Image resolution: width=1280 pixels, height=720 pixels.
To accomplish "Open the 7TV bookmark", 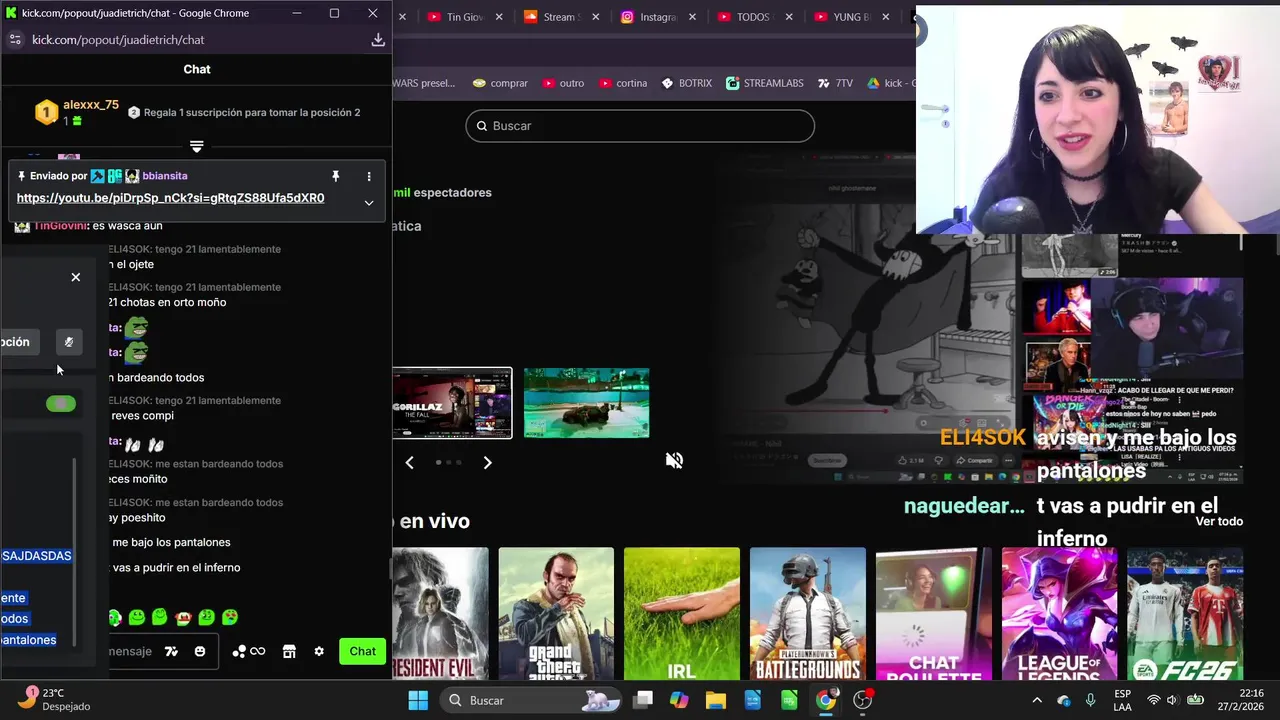I will [x=836, y=83].
